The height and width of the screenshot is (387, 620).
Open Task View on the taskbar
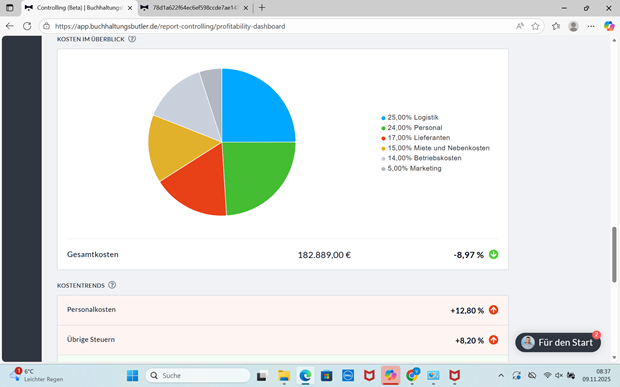[261, 376]
